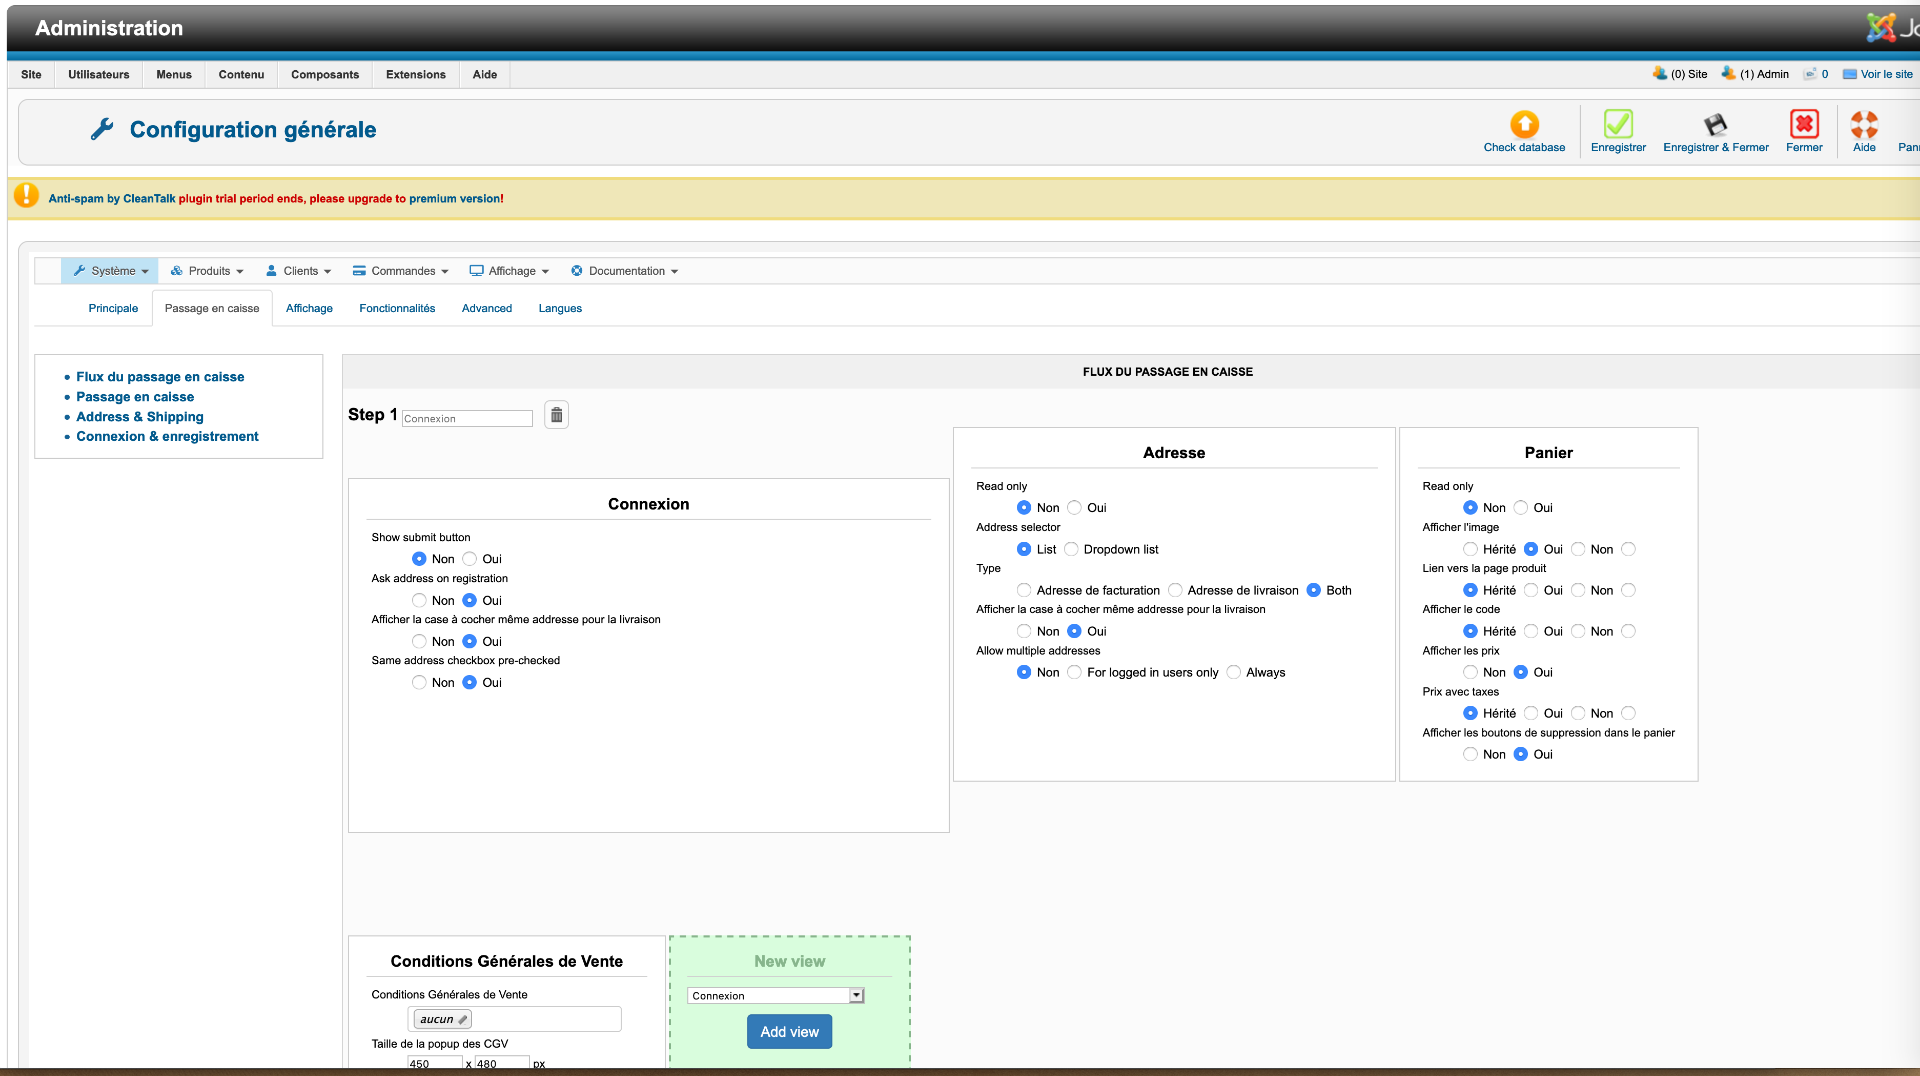Click the pencil icon next to aucun

tap(463, 1020)
